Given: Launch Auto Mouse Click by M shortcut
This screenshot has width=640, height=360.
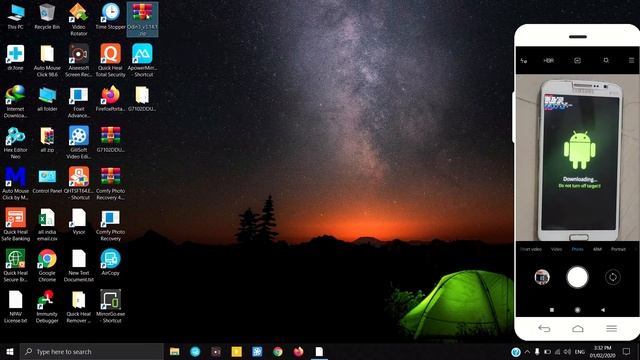Looking at the screenshot, I should 16,183.
